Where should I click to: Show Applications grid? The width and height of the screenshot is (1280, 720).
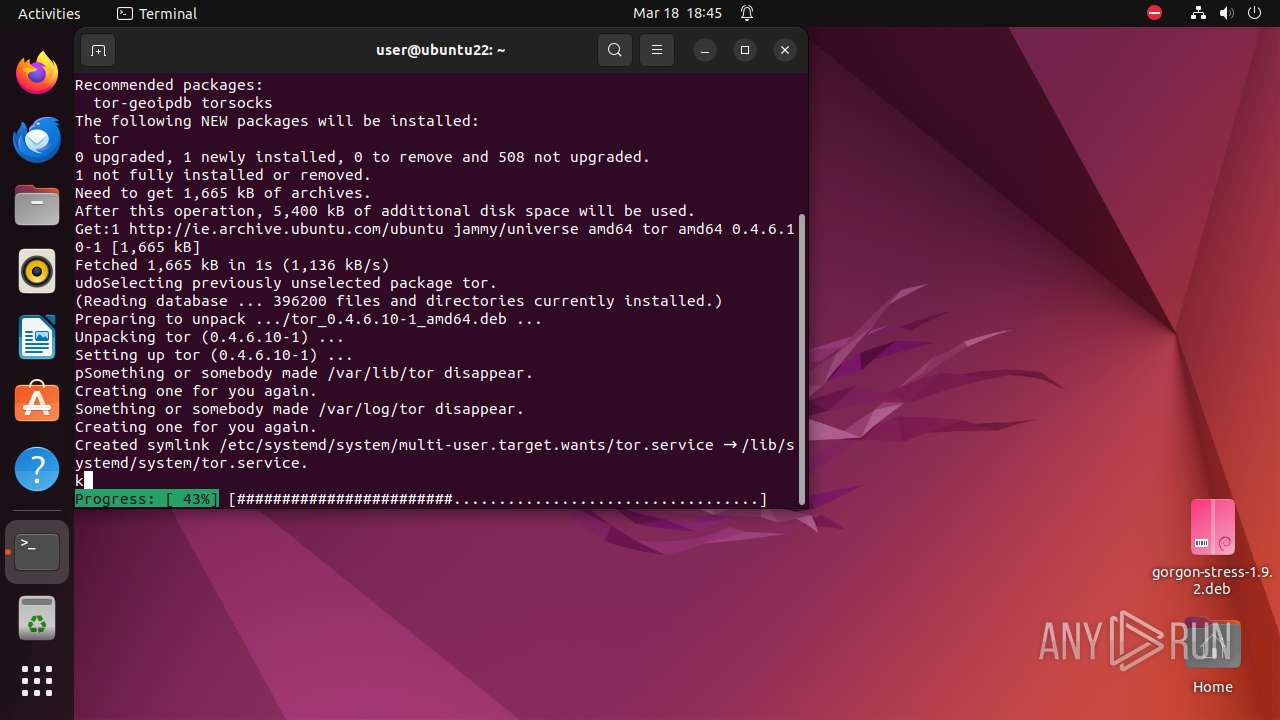(37, 681)
